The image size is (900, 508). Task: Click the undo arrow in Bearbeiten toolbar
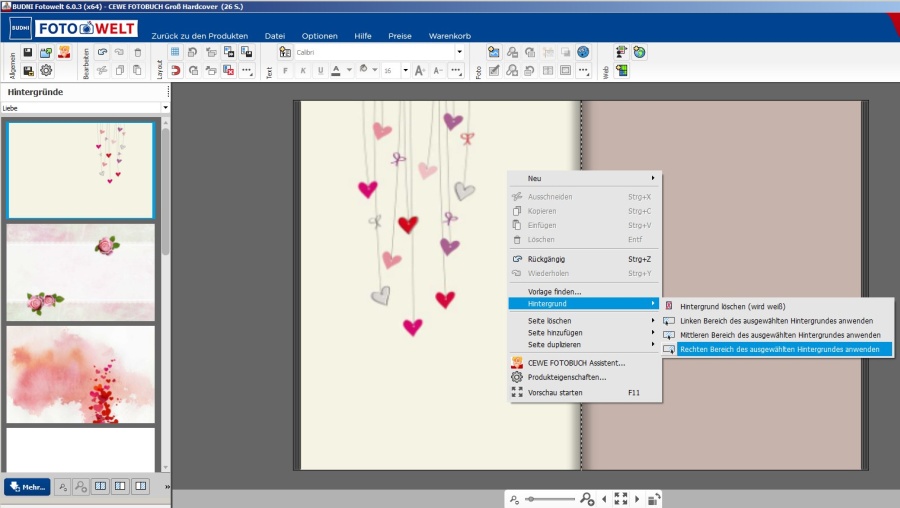(x=101, y=52)
